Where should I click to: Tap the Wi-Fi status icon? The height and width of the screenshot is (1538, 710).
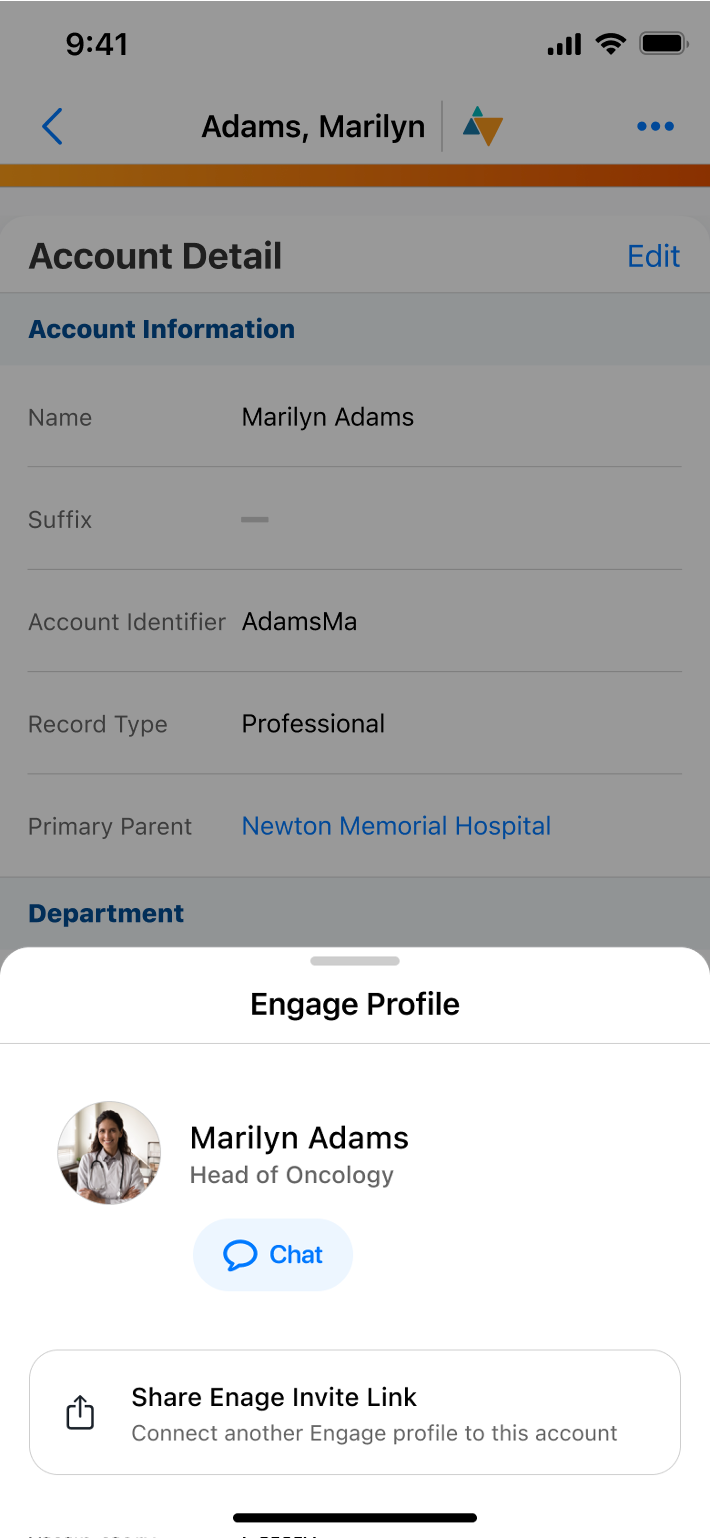609,44
